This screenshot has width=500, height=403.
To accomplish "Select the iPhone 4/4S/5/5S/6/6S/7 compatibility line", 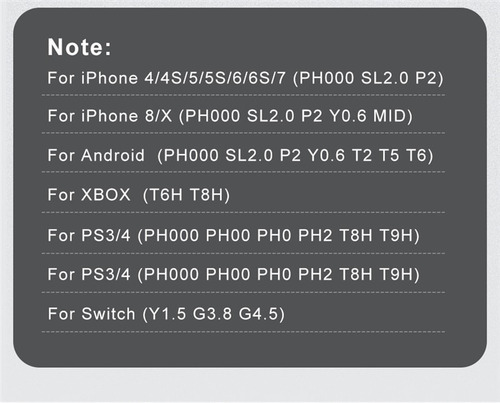I will [x=245, y=78].
